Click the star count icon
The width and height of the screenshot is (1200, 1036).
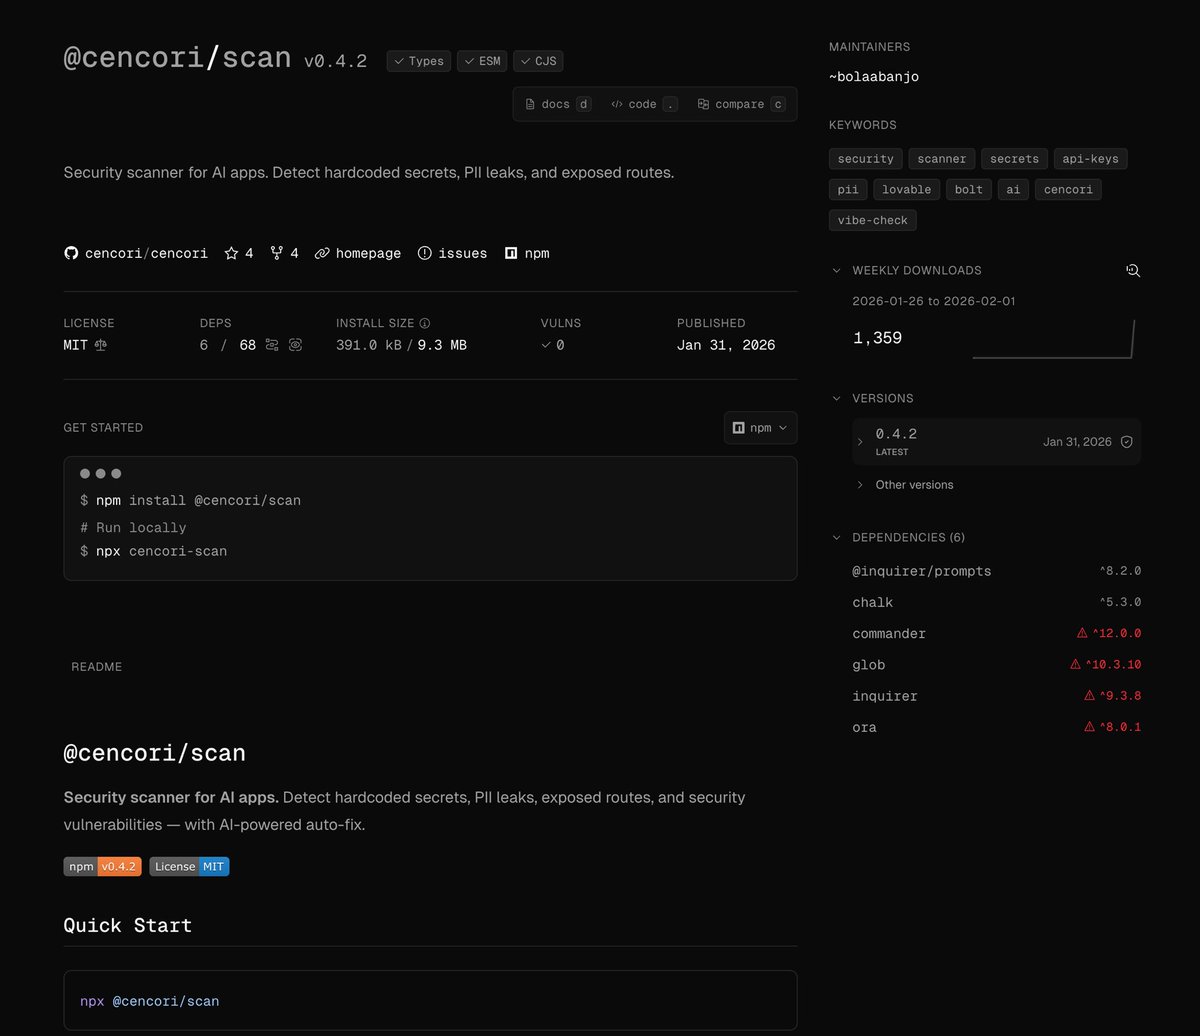click(x=231, y=253)
